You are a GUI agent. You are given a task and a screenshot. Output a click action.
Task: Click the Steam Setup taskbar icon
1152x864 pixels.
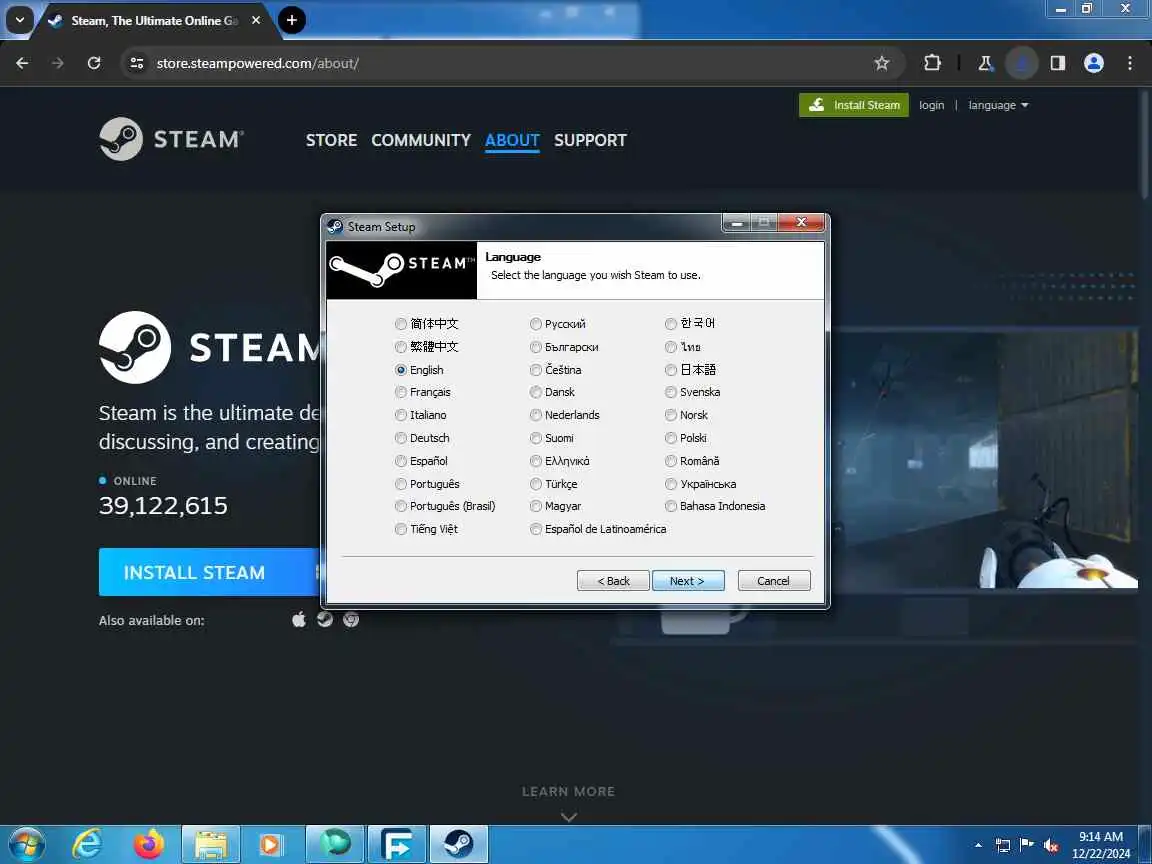click(x=459, y=845)
